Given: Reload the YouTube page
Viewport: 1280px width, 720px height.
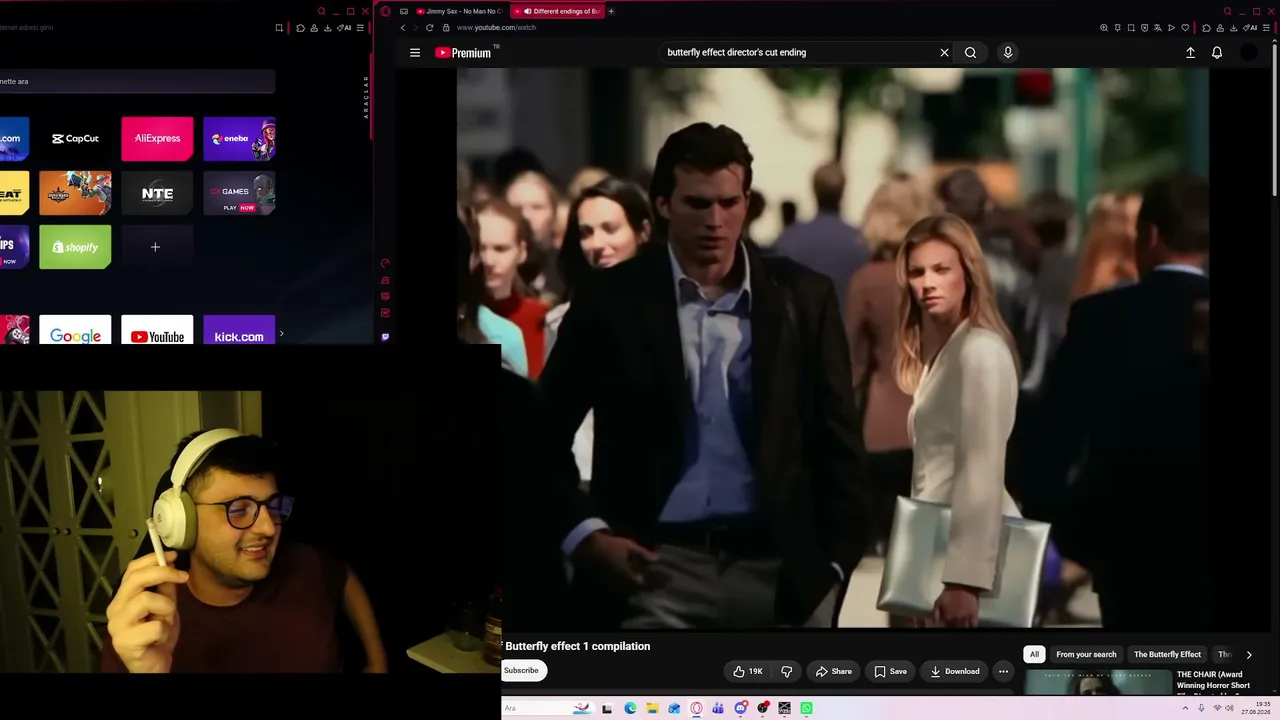Looking at the screenshot, I should pos(430,28).
